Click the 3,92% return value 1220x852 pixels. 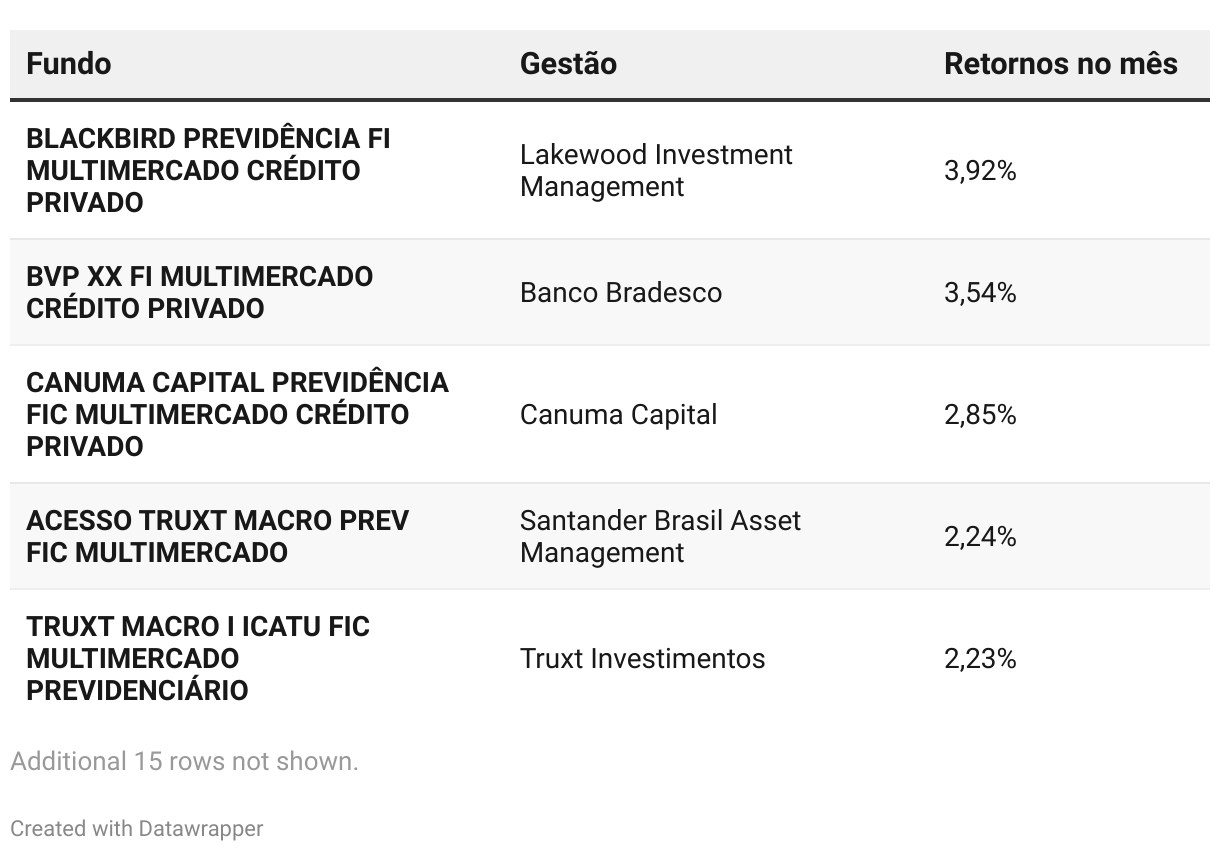(980, 171)
